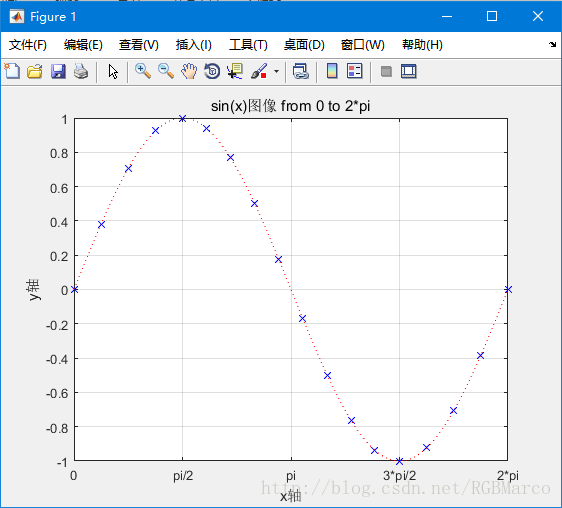
Task: Insert a Legend using the toolbar icon
Action: [x=355, y=71]
